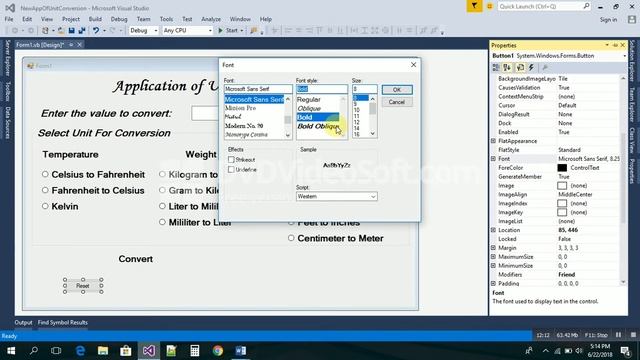Select Centimeter to Meter radio button
Screen dimensions: 640x360
point(291,238)
